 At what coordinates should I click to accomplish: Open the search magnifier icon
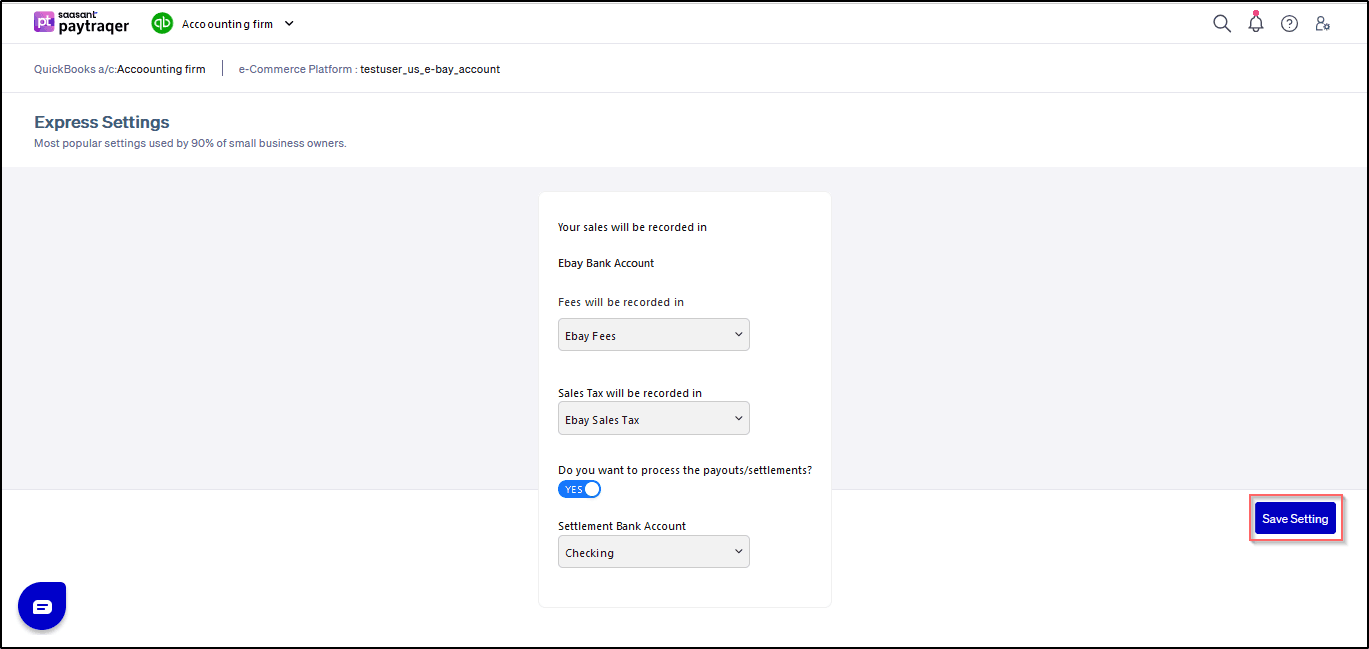[x=1221, y=24]
